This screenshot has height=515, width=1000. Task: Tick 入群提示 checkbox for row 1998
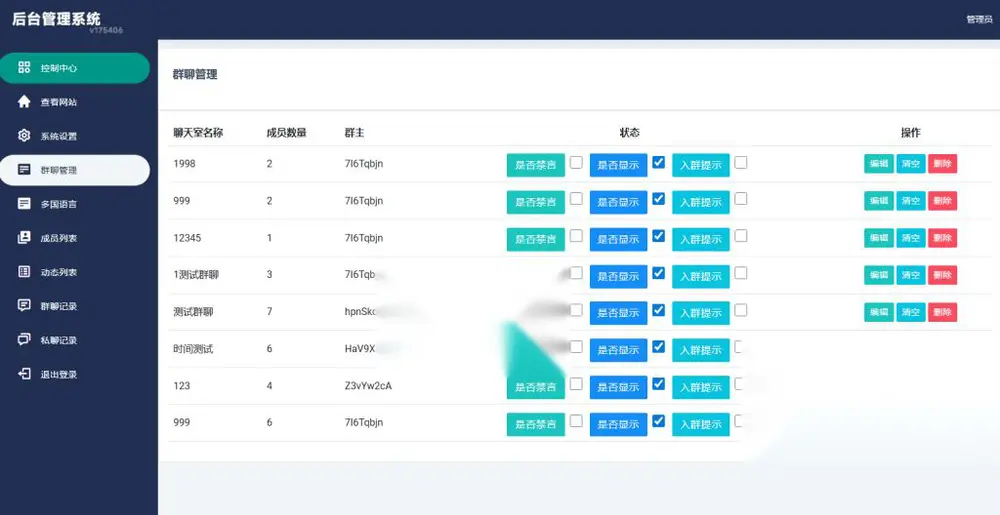tap(740, 162)
